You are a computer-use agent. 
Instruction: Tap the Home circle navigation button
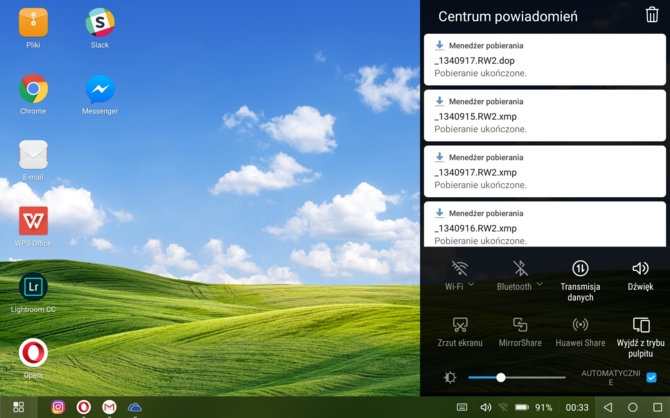coord(633,407)
